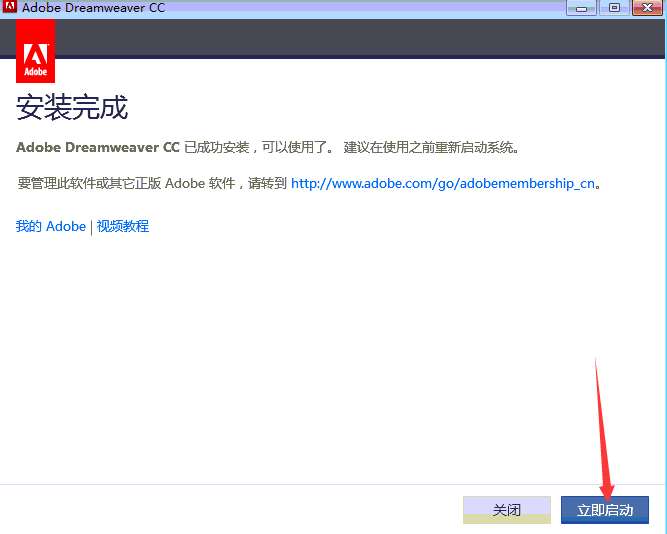Open the 视频教程 video tutorials link
The width and height of the screenshot is (667, 534).
[x=123, y=226]
